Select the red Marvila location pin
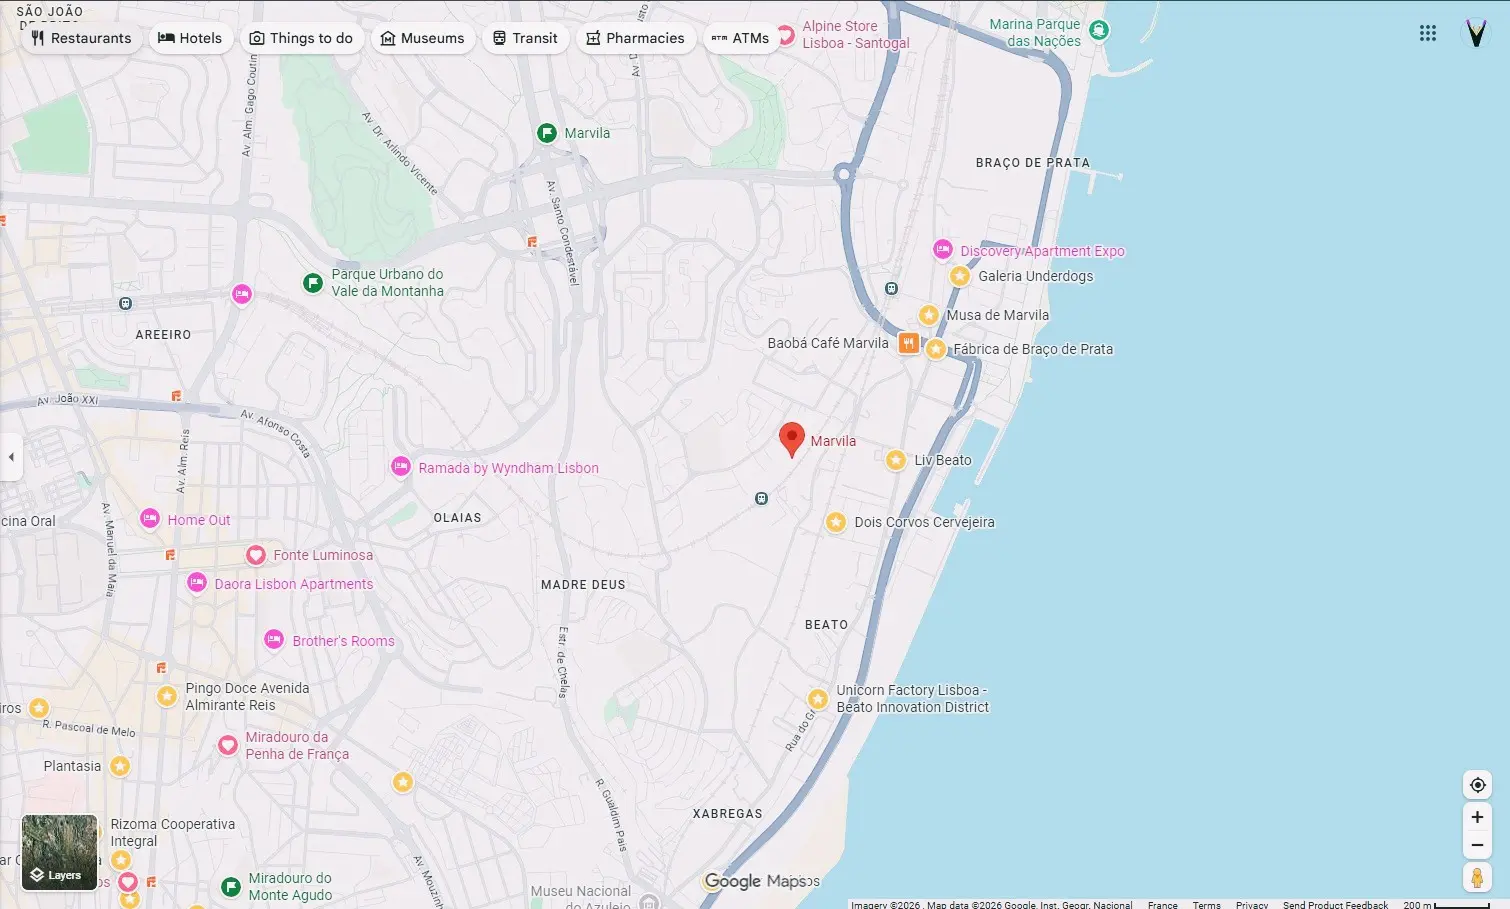 (792, 440)
